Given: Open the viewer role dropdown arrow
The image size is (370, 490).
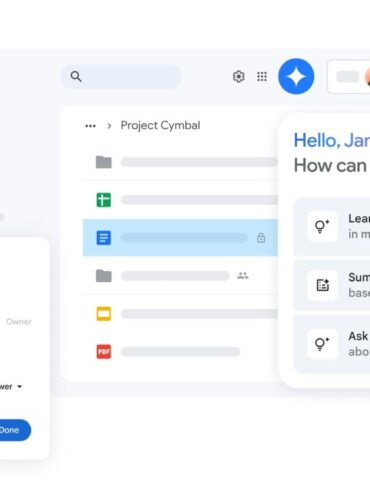Looking at the screenshot, I should [x=20, y=387].
